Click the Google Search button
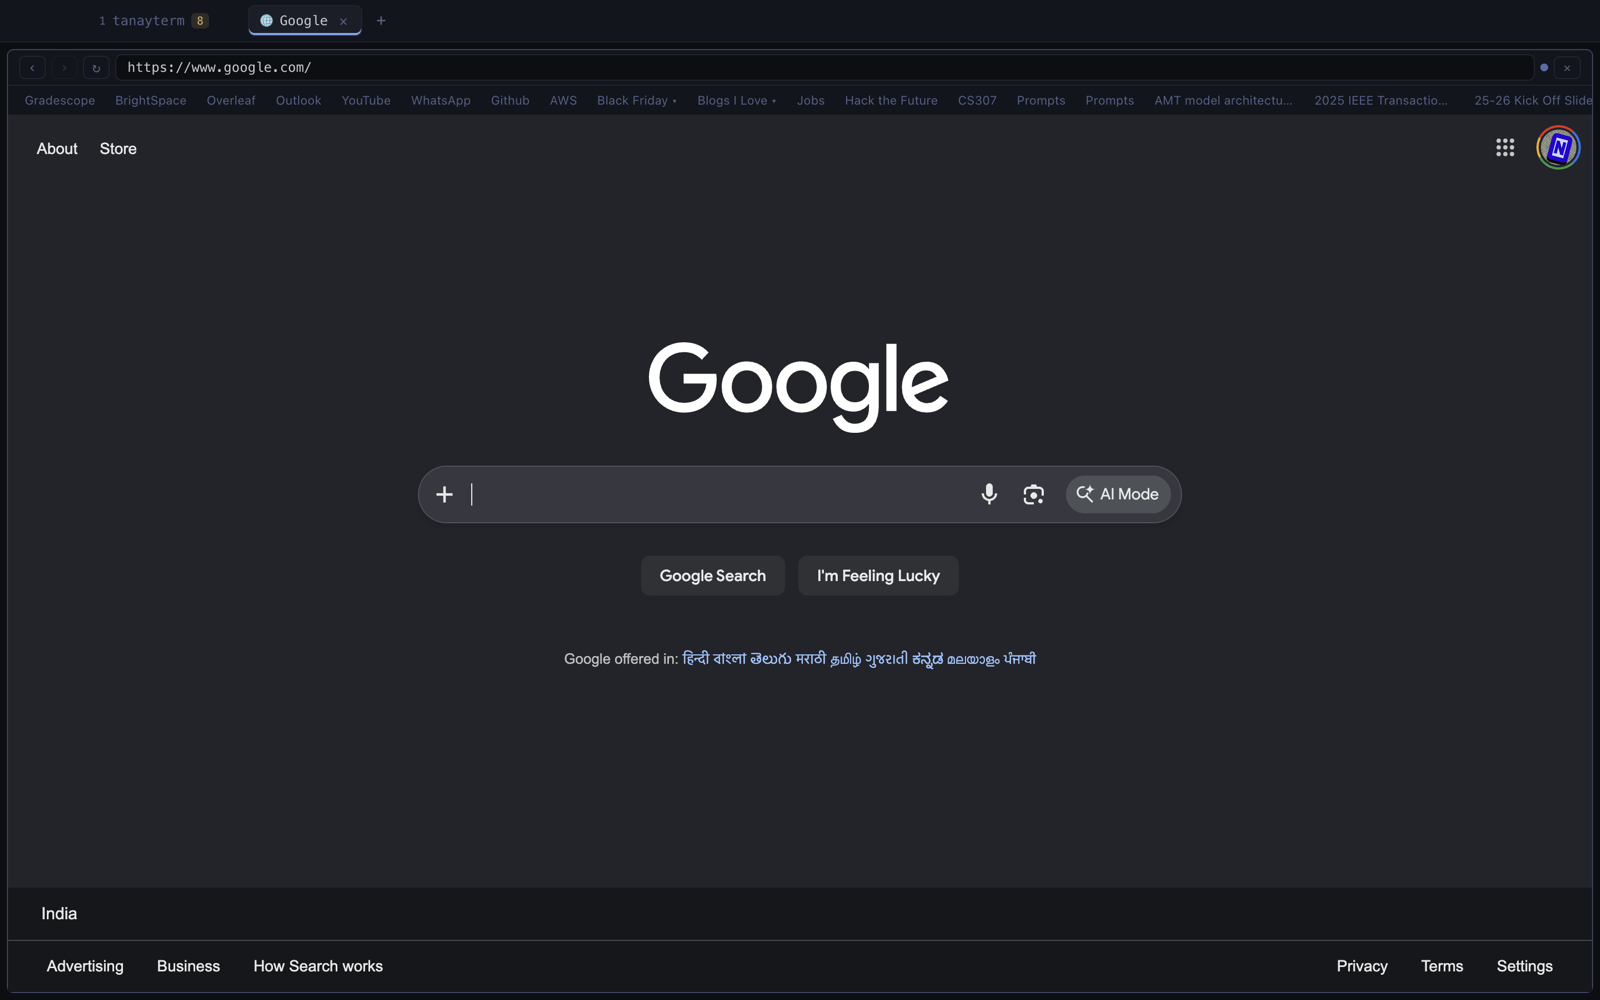The width and height of the screenshot is (1600, 1000). click(x=713, y=576)
